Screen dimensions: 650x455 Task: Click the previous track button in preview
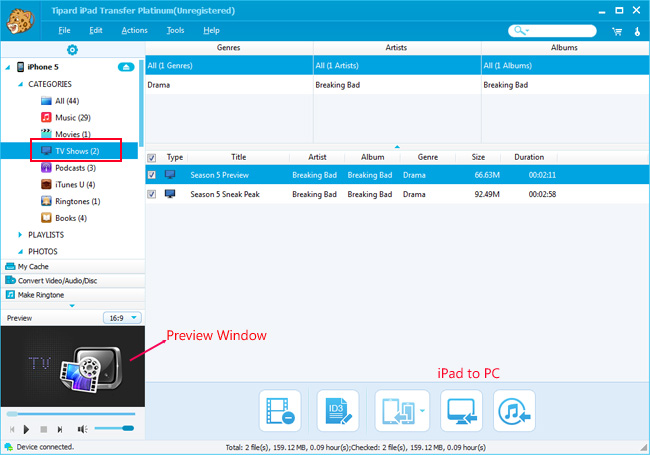(x=12, y=429)
